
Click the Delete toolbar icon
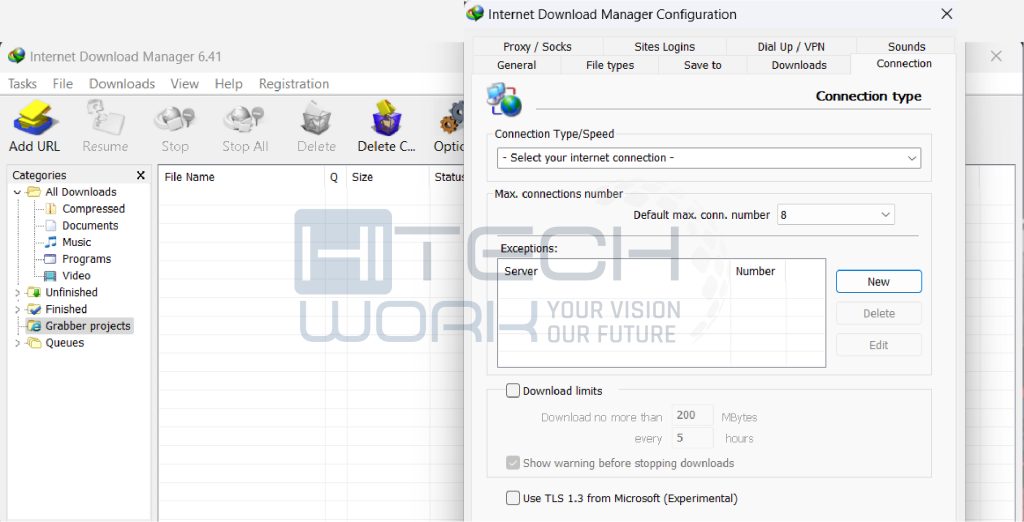(316, 118)
